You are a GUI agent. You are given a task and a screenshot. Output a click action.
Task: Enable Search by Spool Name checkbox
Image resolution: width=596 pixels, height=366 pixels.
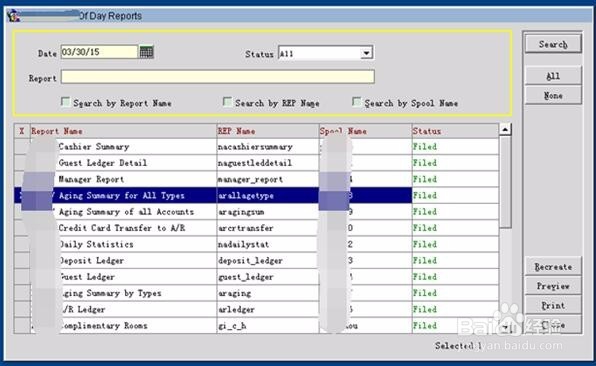357,102
